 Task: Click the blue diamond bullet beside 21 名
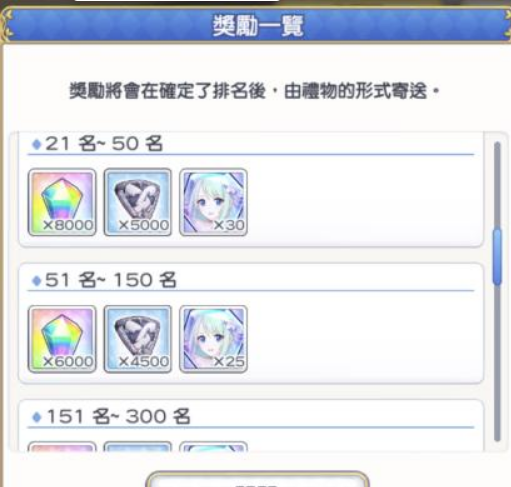(x=37, y=144)
